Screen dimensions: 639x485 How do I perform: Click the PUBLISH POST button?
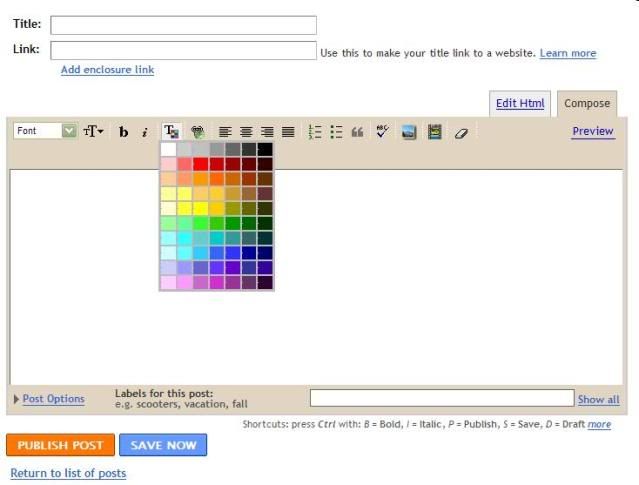(60, 445)
